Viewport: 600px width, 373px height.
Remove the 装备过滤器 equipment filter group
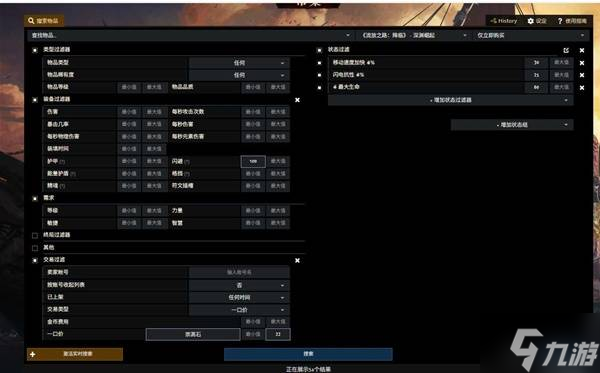point(297,100)
